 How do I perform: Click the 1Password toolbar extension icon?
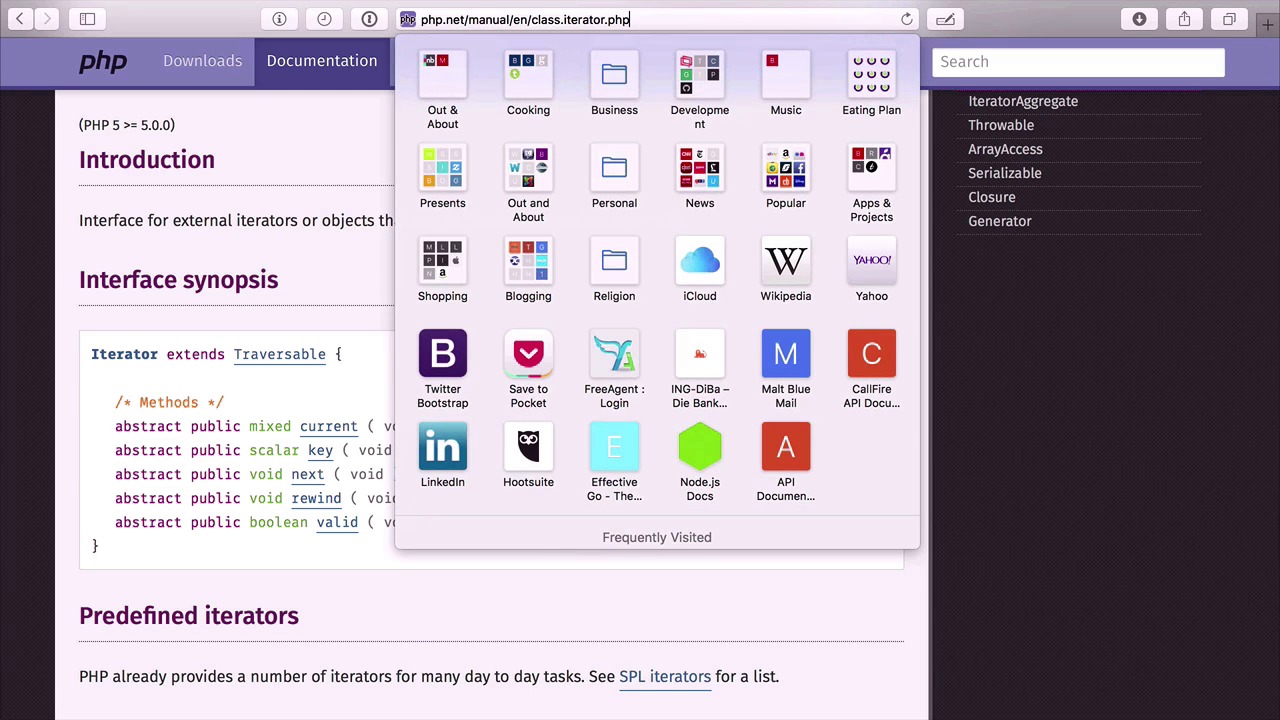point(369,19)
